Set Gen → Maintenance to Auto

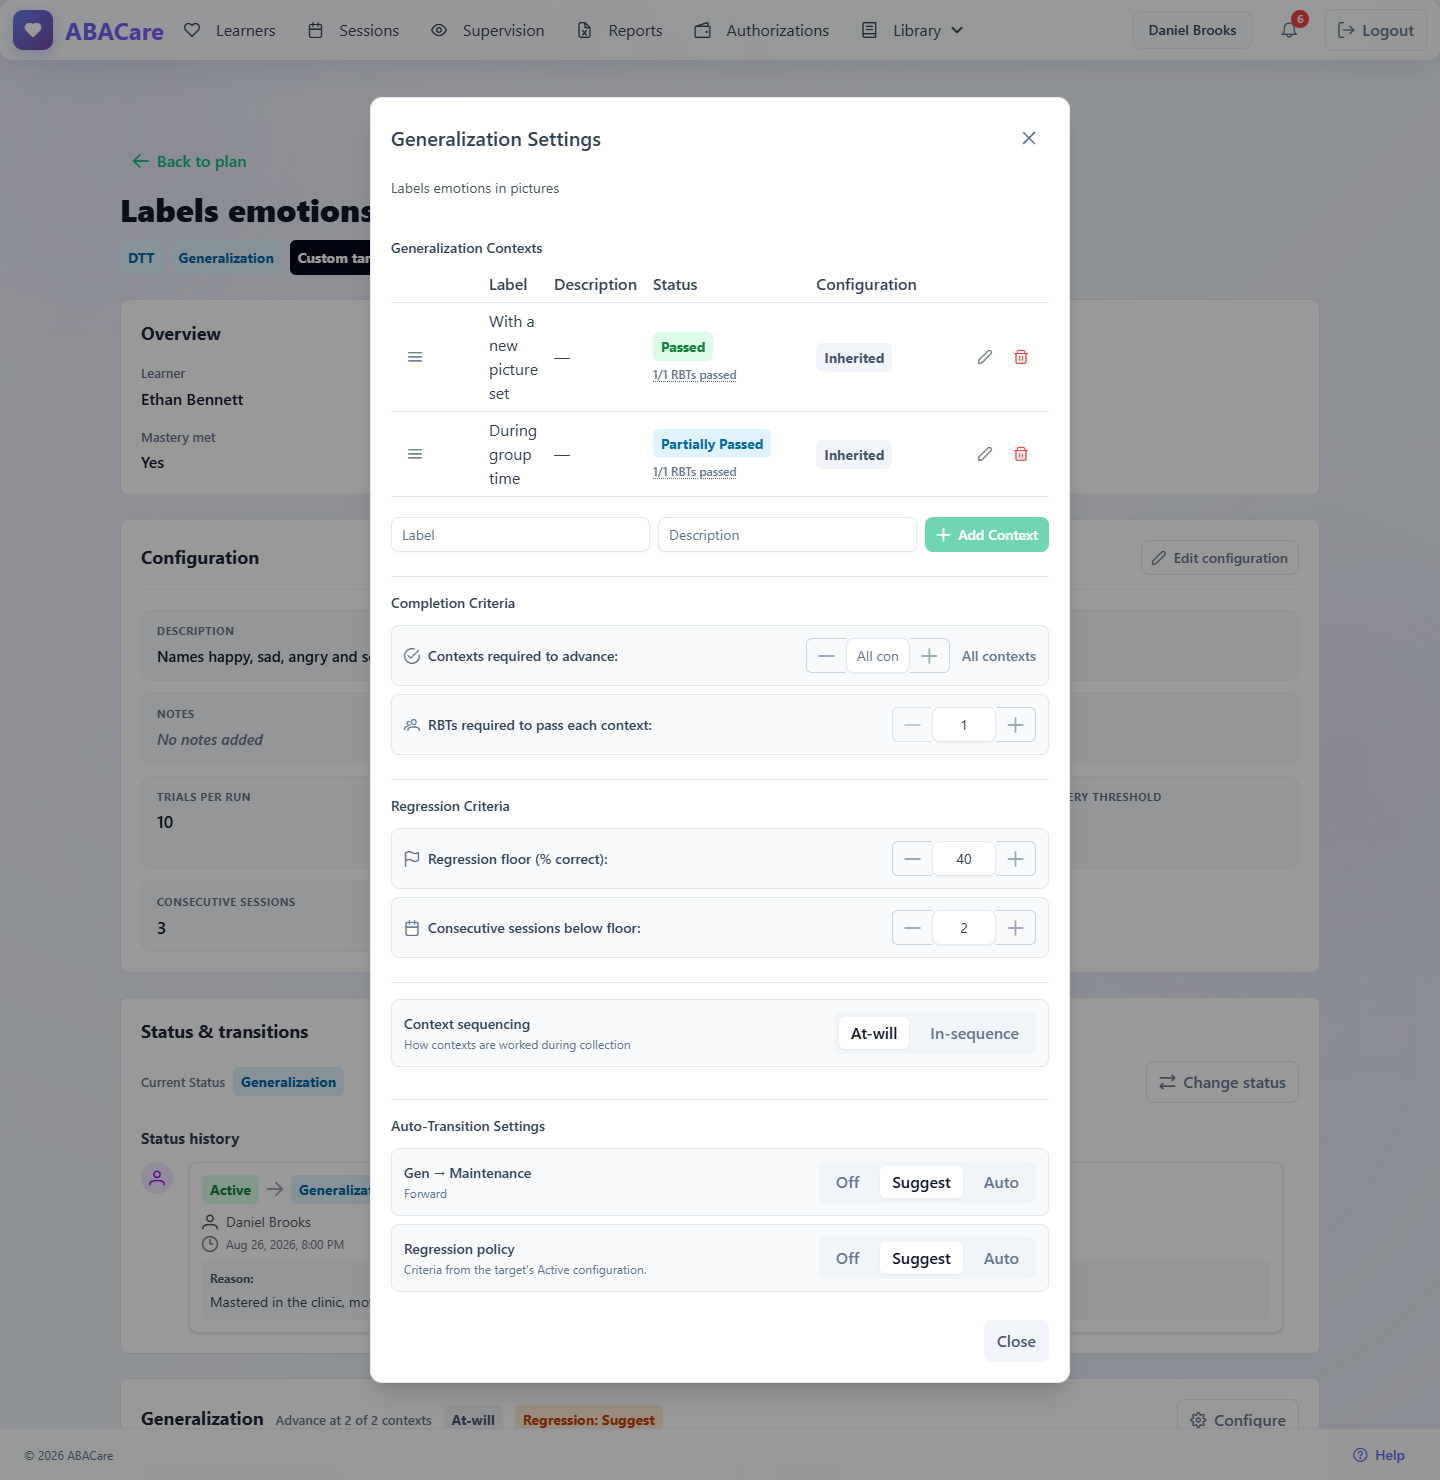tap(1001, 1182)
